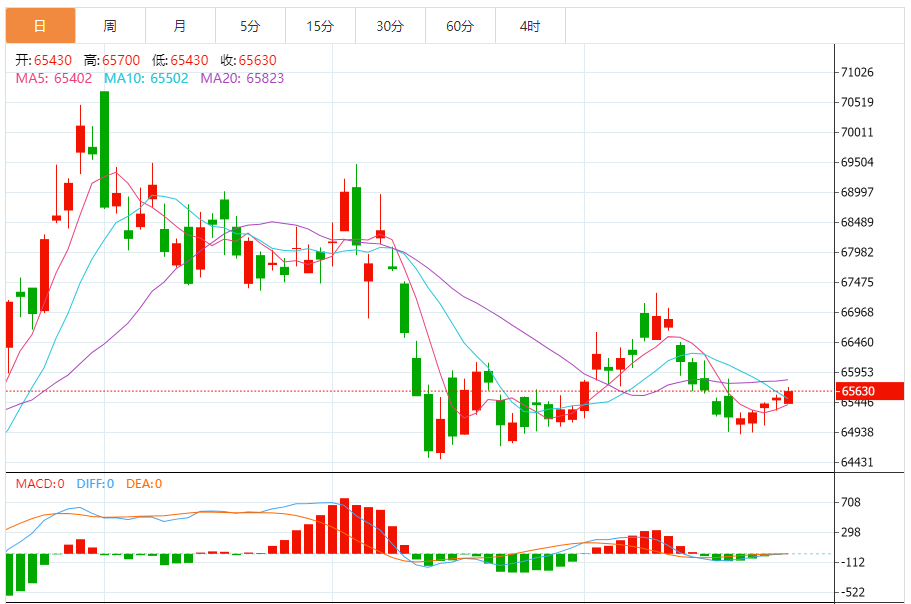
Task: Click the 70519 price axis label
Action: click(x=858, y=102)
